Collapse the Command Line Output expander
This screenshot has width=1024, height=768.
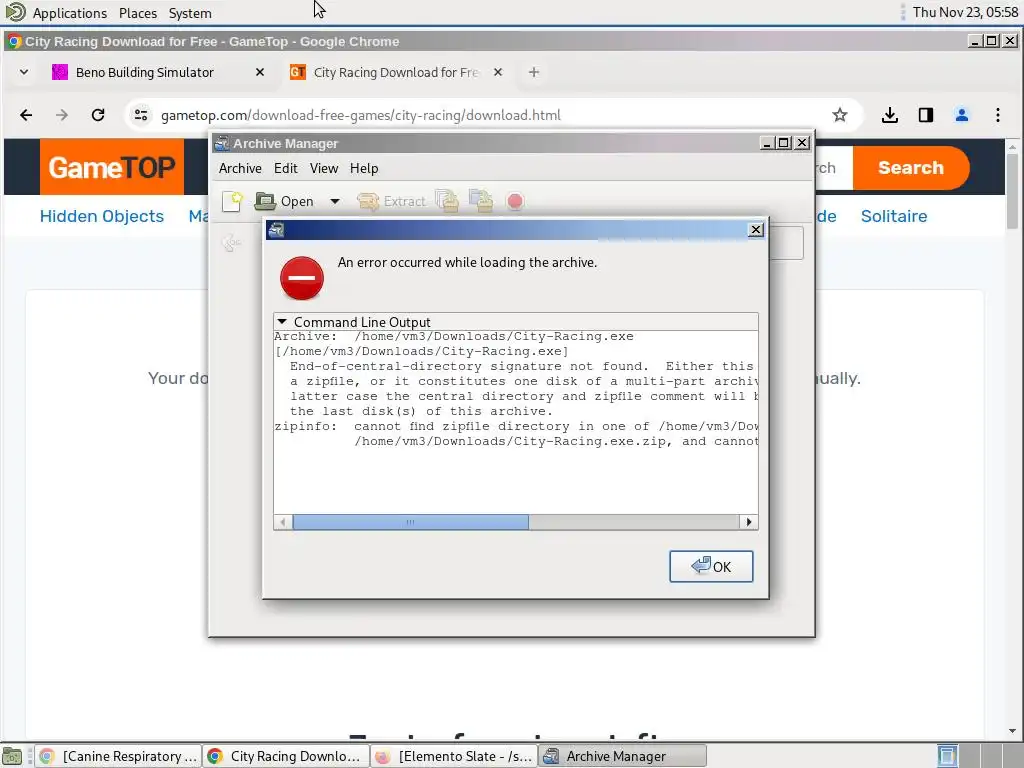click(282, 321)
